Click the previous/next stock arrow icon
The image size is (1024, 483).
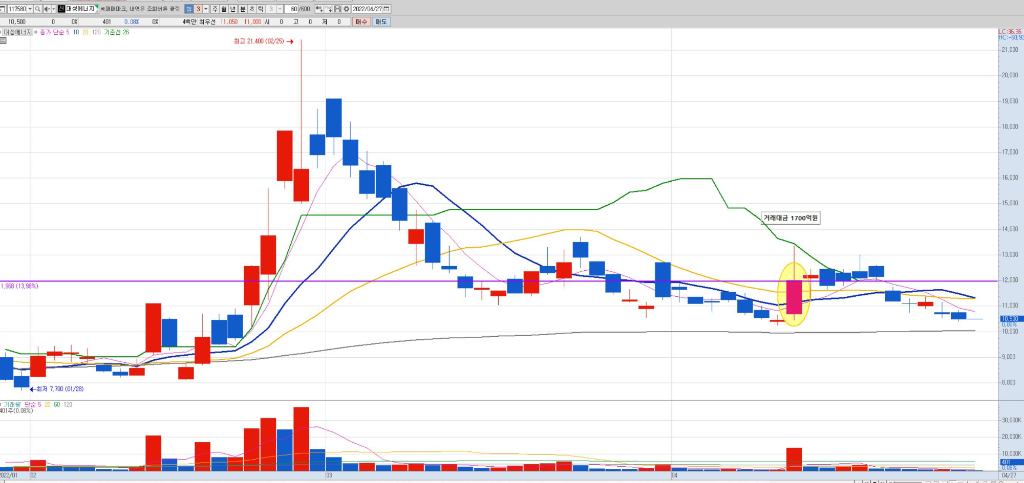(46, 9)
